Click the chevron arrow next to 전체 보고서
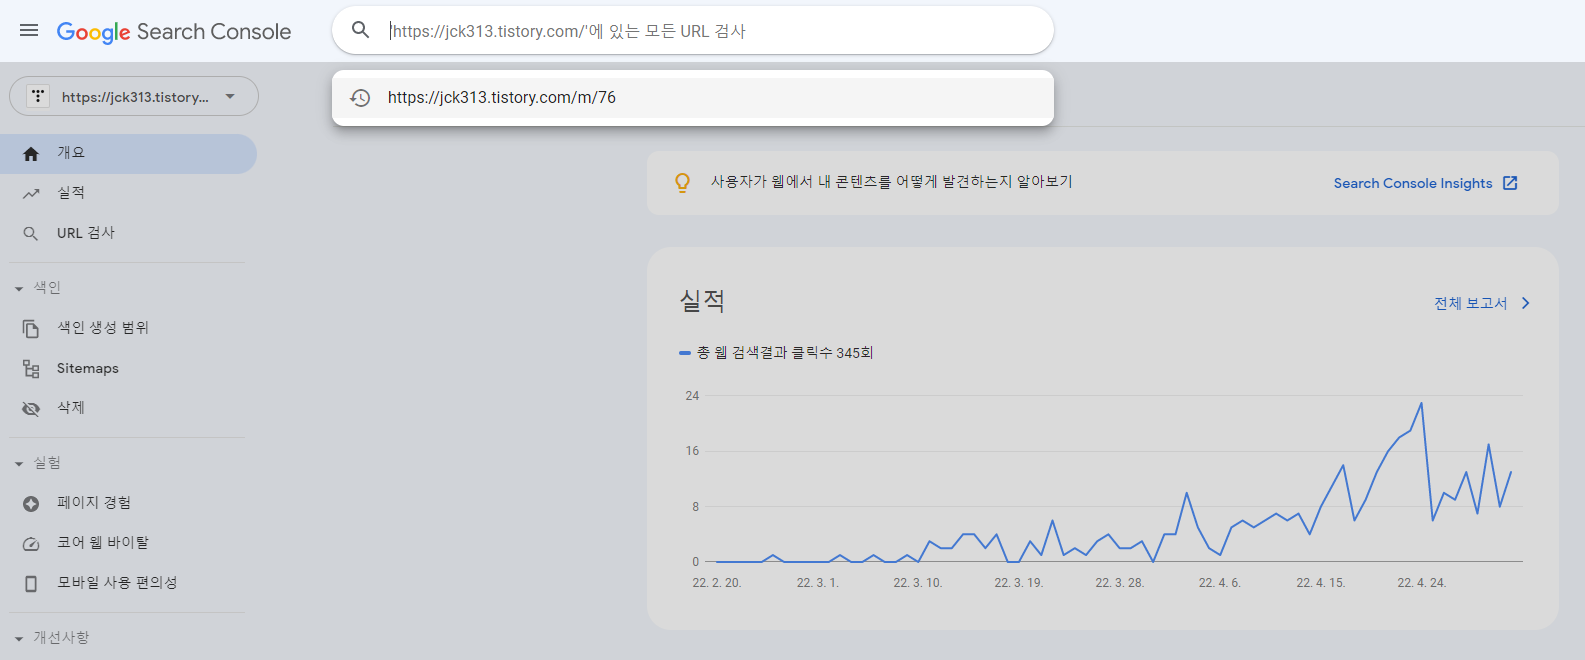The width and height of the screenshot is (1585, 660). tap(1525, 303)
